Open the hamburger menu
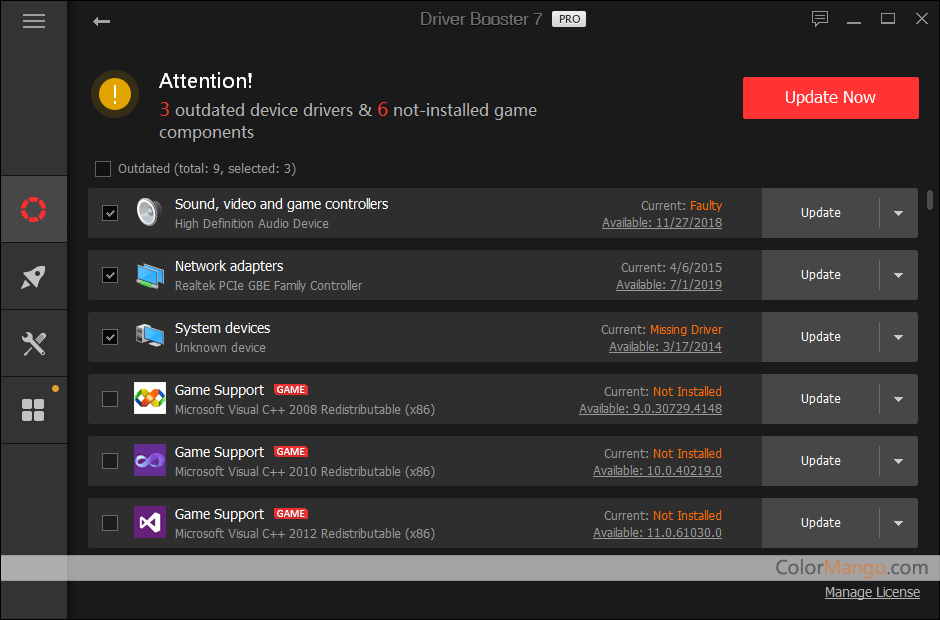The height and width of the screenshot is (620, 940). 34,22
